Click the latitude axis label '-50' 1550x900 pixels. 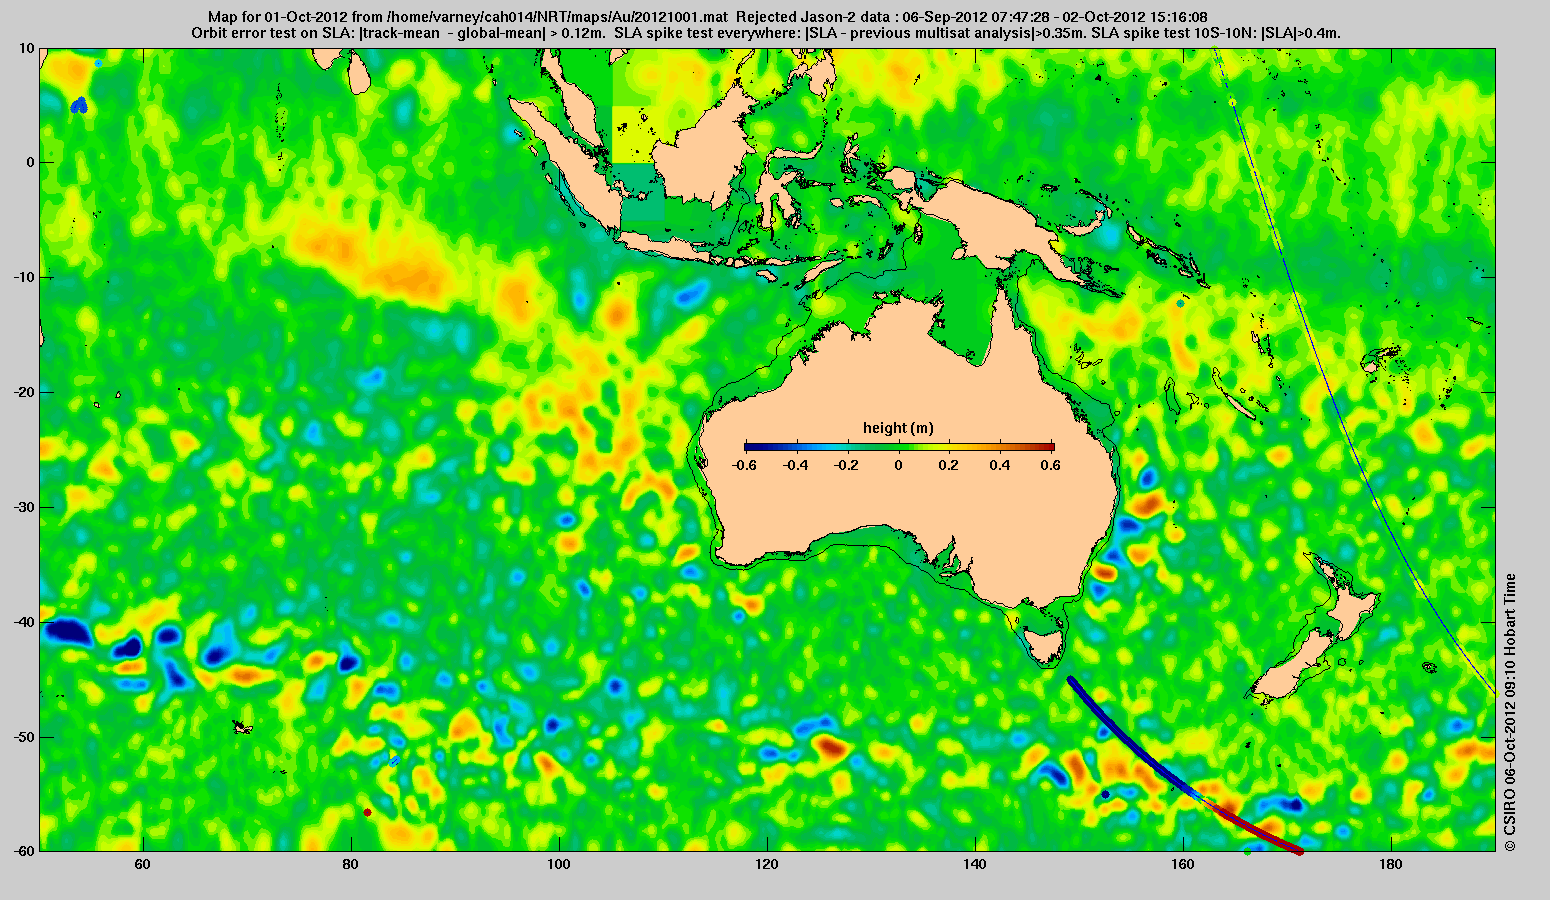point(24,737)
